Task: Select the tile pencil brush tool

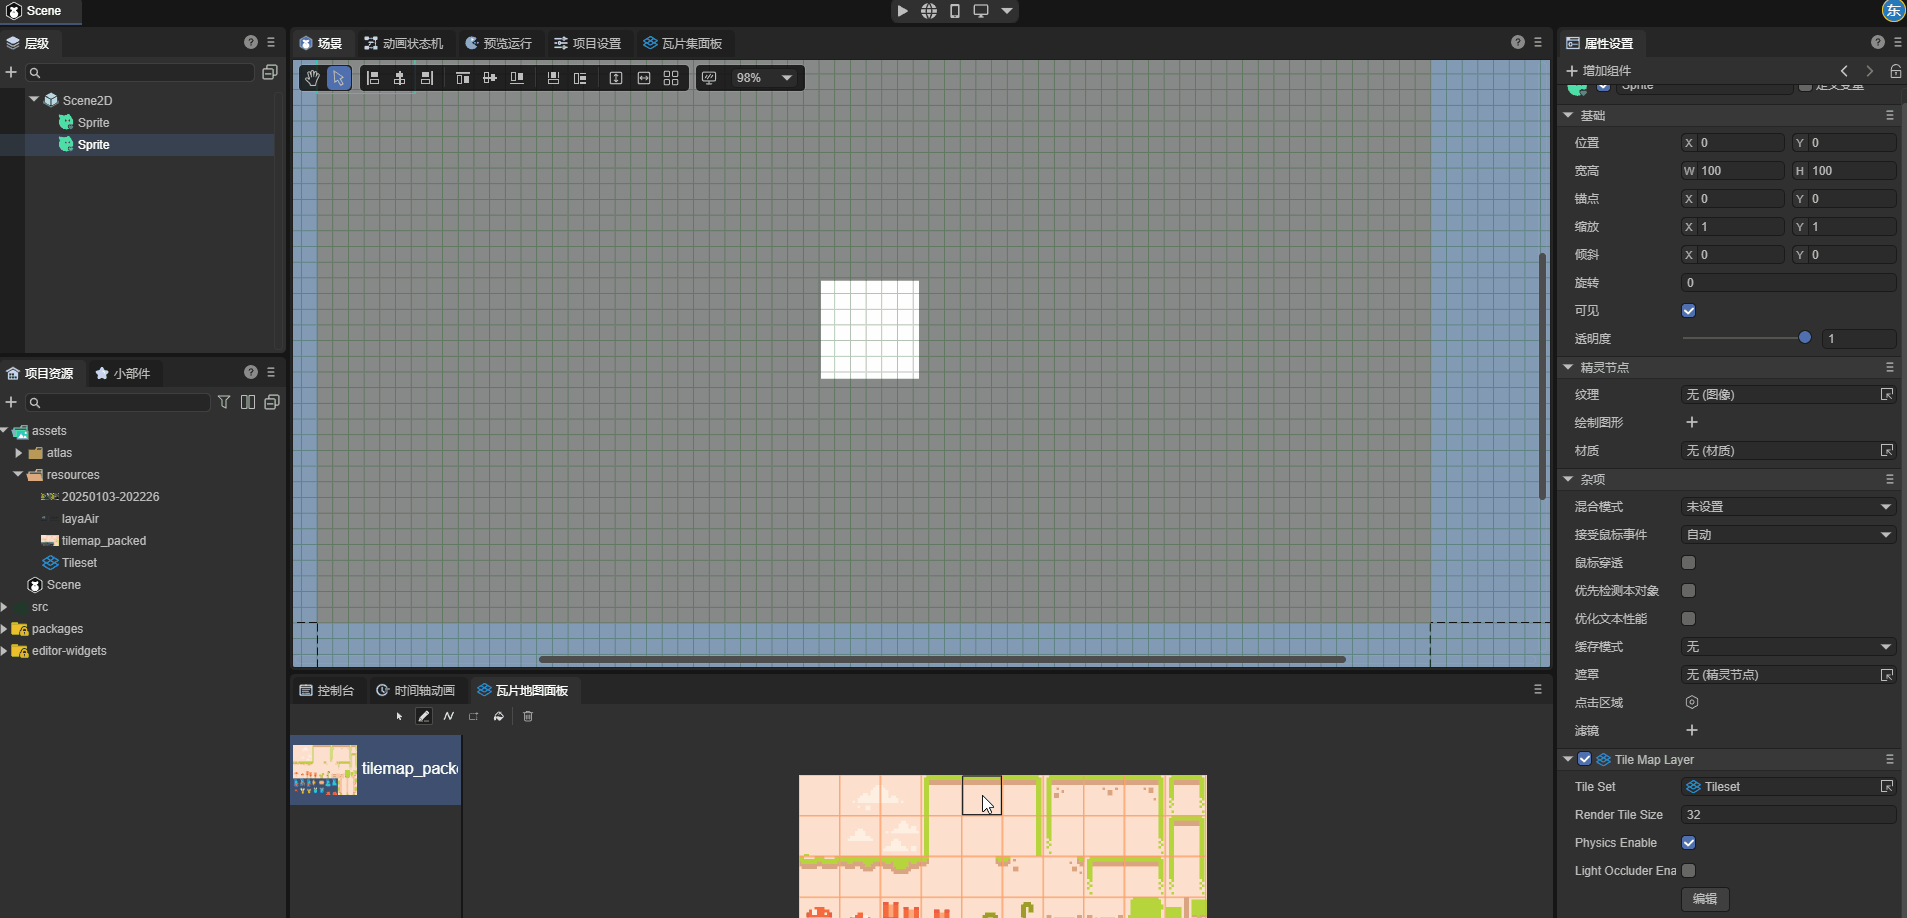Action: pos(424,716)
